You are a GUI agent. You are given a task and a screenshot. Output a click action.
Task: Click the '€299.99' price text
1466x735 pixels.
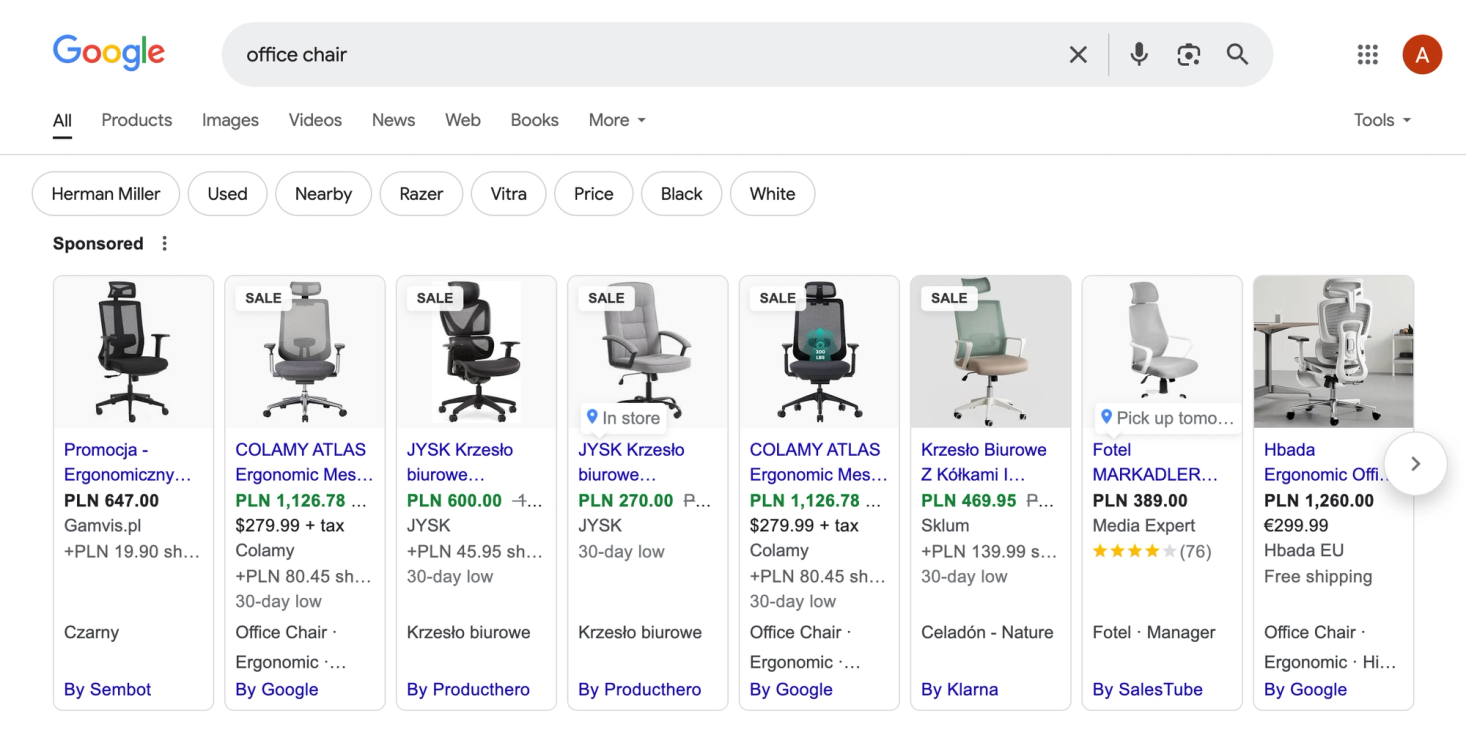(1296, 526)
